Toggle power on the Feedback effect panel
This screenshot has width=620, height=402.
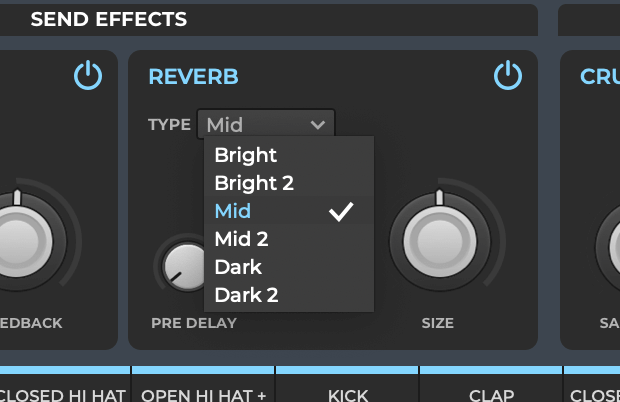88,76
